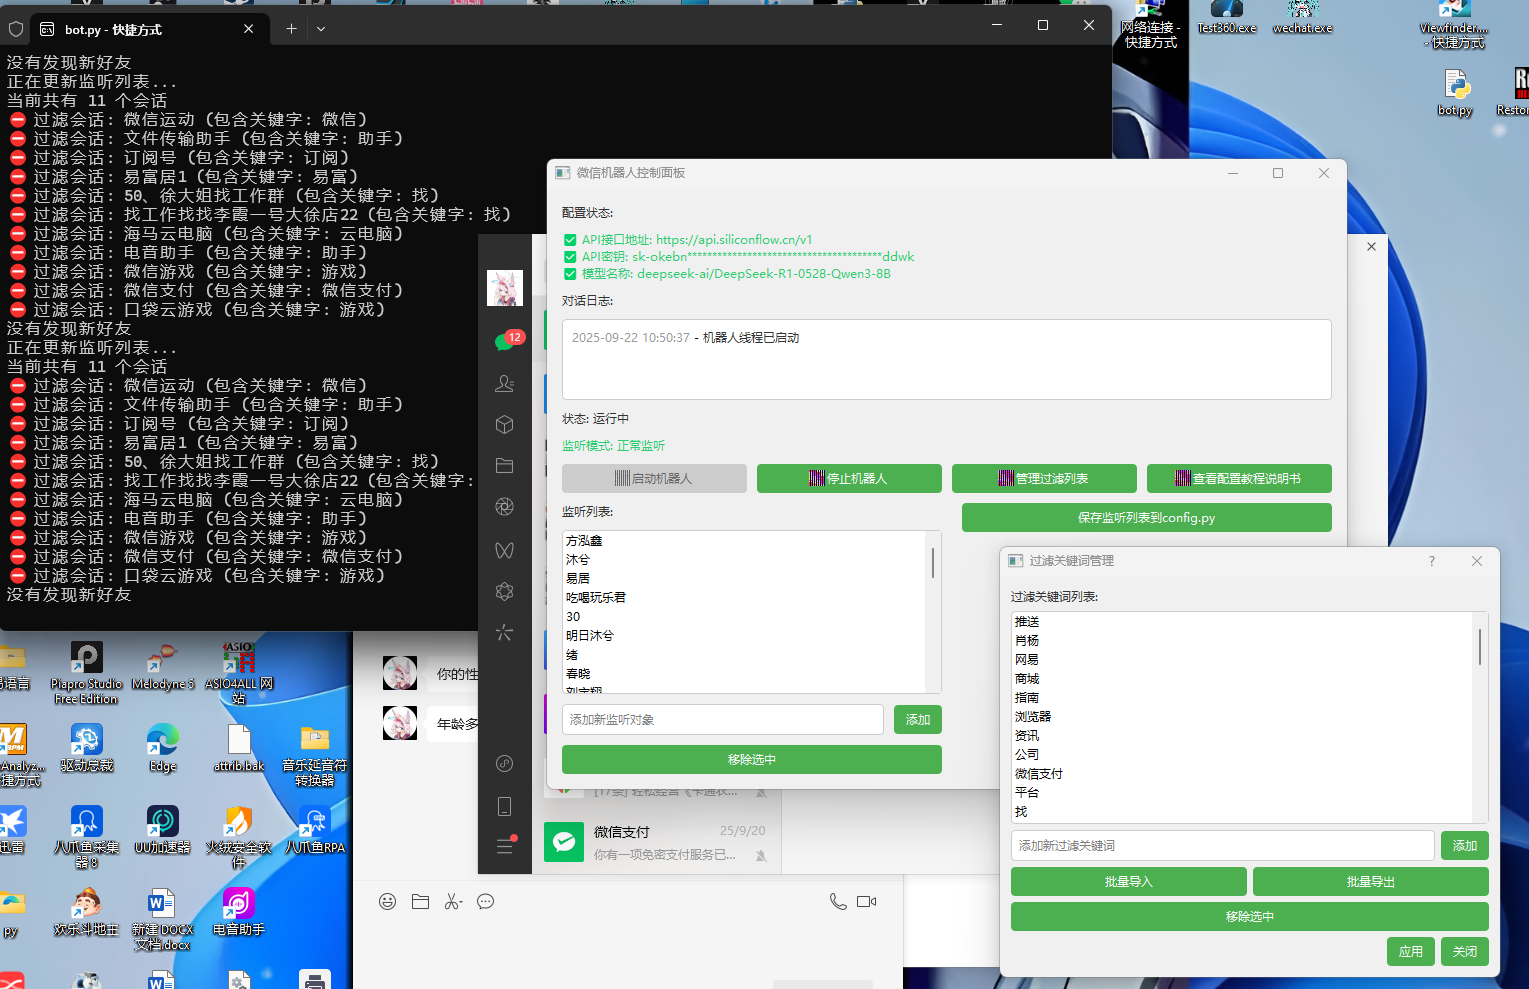Open WeChat Favorites cube icon
The height and width of the screenshot is (989, 1529).
[504, 424]
